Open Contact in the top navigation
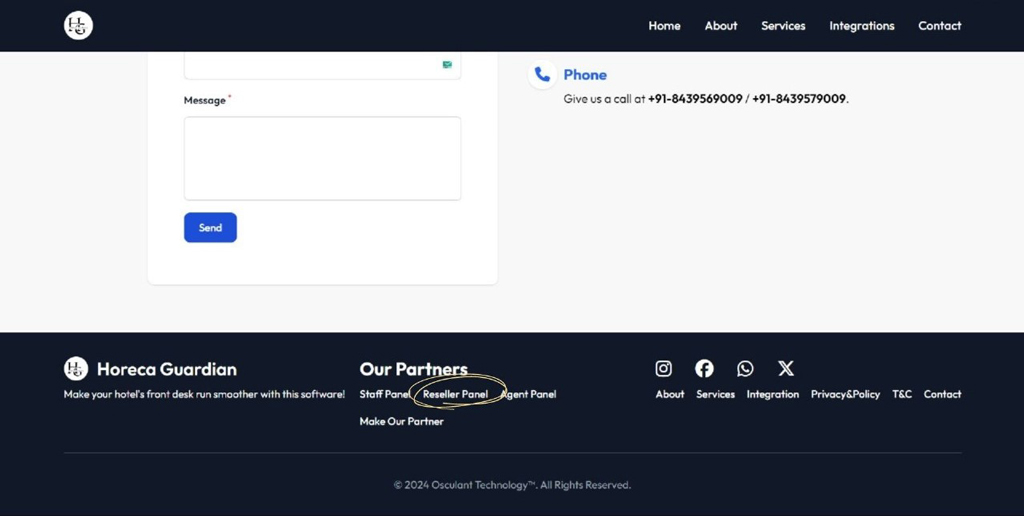The height and width of the screenshot is (516, 1024). 939,26
